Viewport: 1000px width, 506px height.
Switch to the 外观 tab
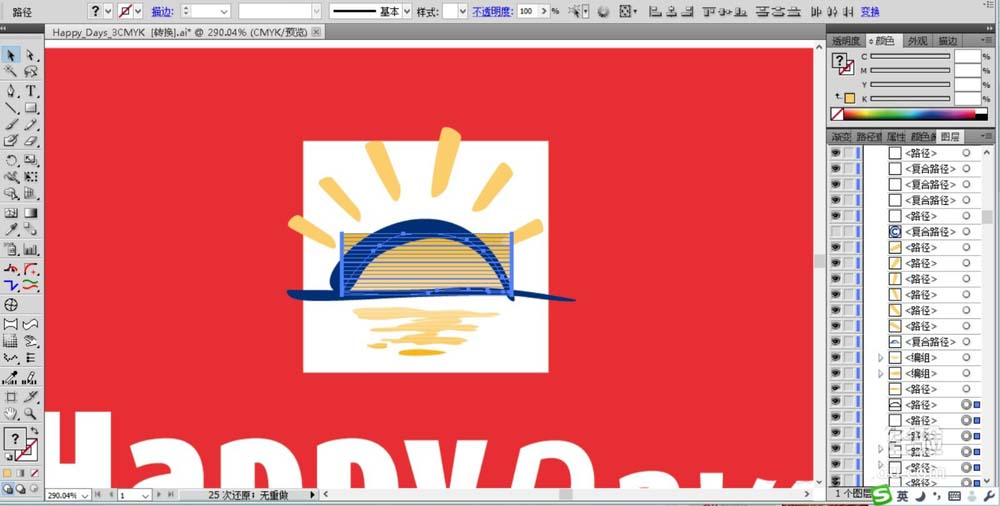point(917,41)
